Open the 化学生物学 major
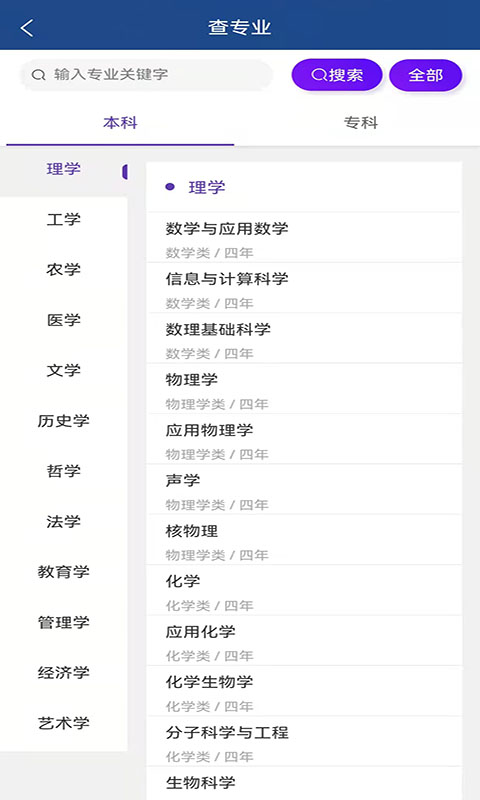 [304, 691]
